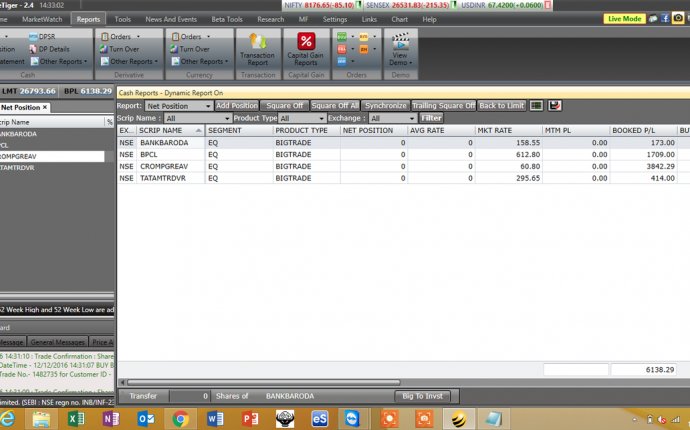Click the camera screenshot icon in top bar
690x430 pixels.
click(x=678, y=18)
